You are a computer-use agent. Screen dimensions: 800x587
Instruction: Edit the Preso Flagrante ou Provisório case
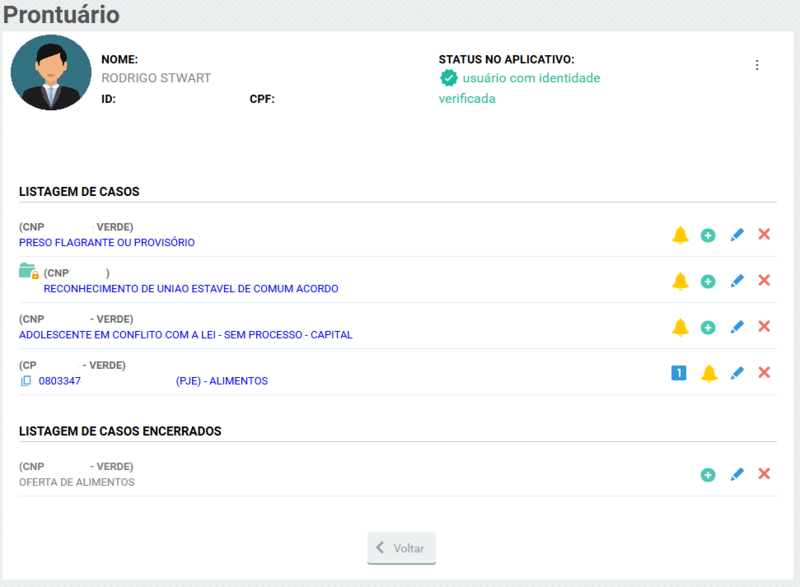click(x=737, y=235)
